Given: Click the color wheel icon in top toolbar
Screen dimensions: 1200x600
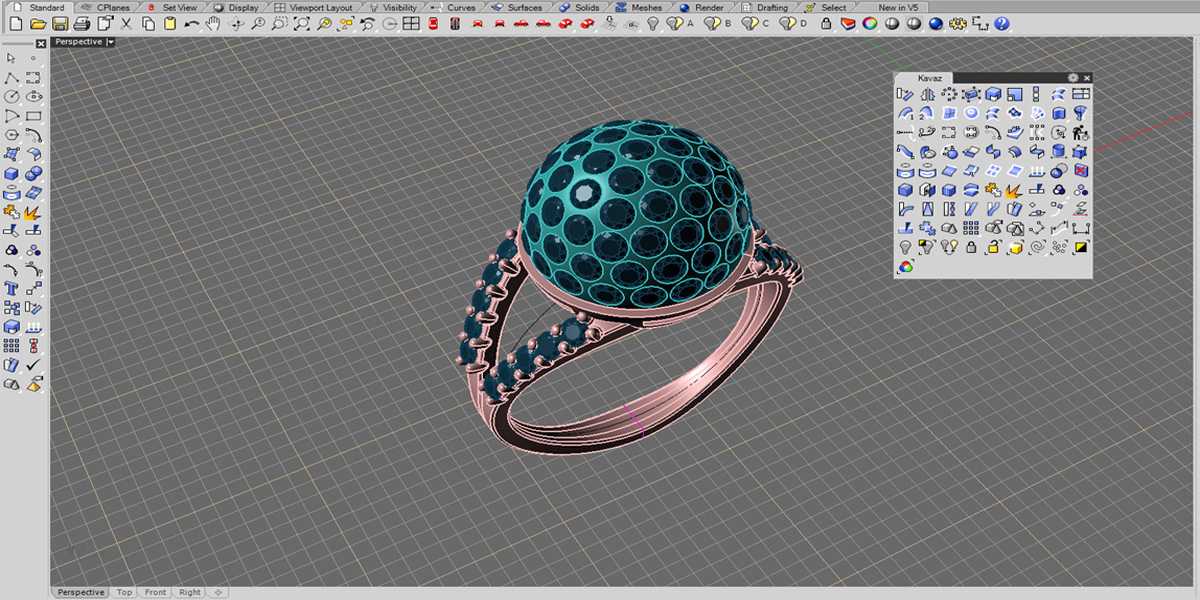Looking at the screenshot, I should 870,23.
